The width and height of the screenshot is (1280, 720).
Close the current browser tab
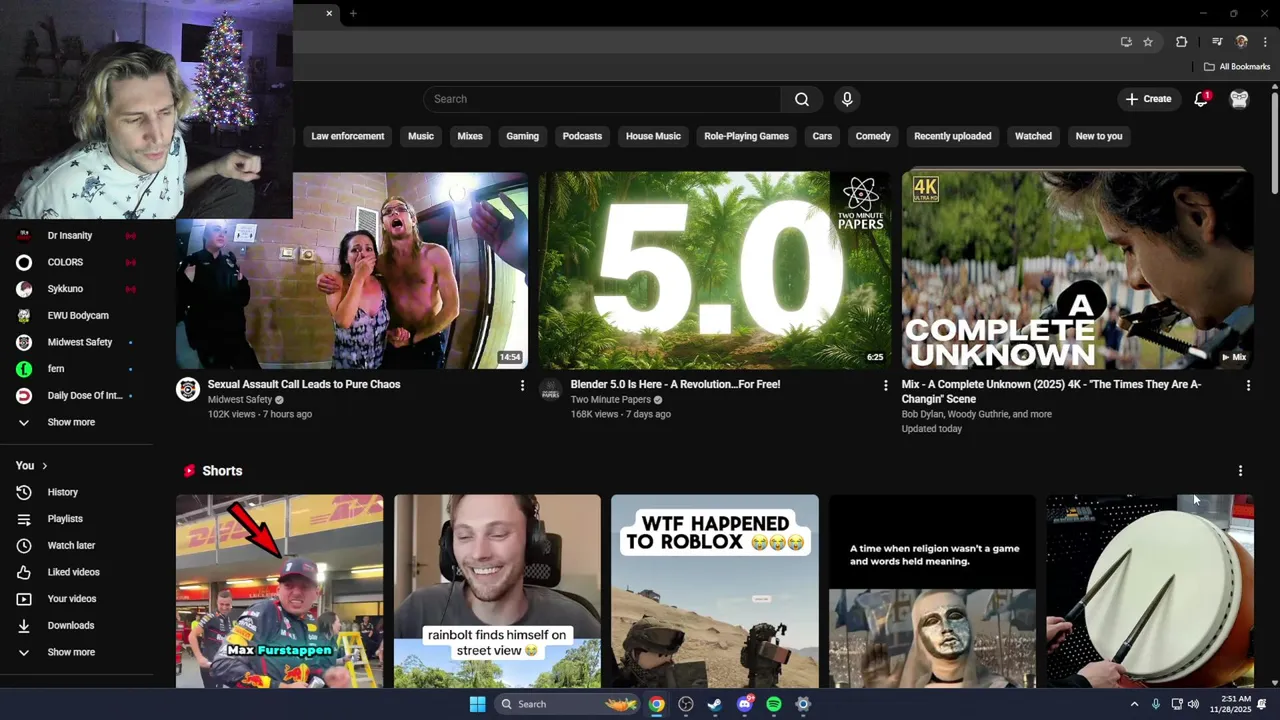(329, 13)
